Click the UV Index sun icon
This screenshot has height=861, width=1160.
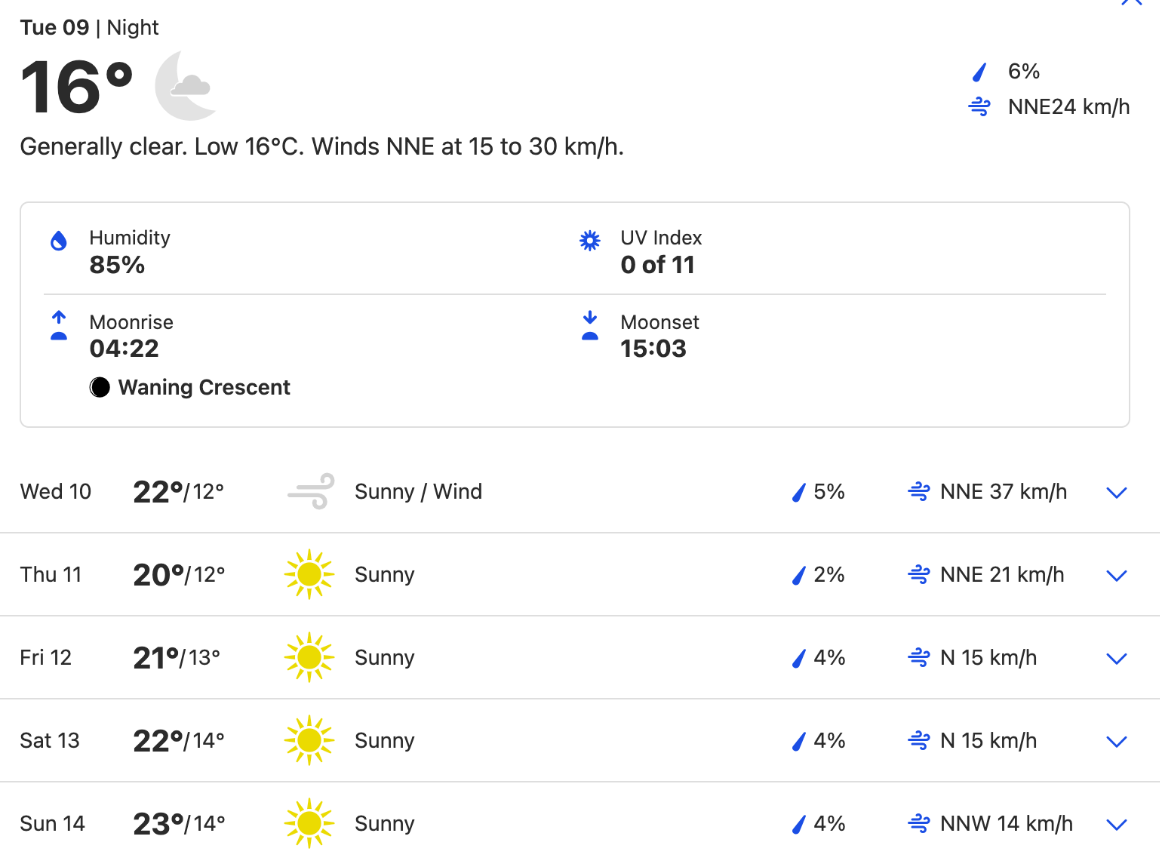590,240
